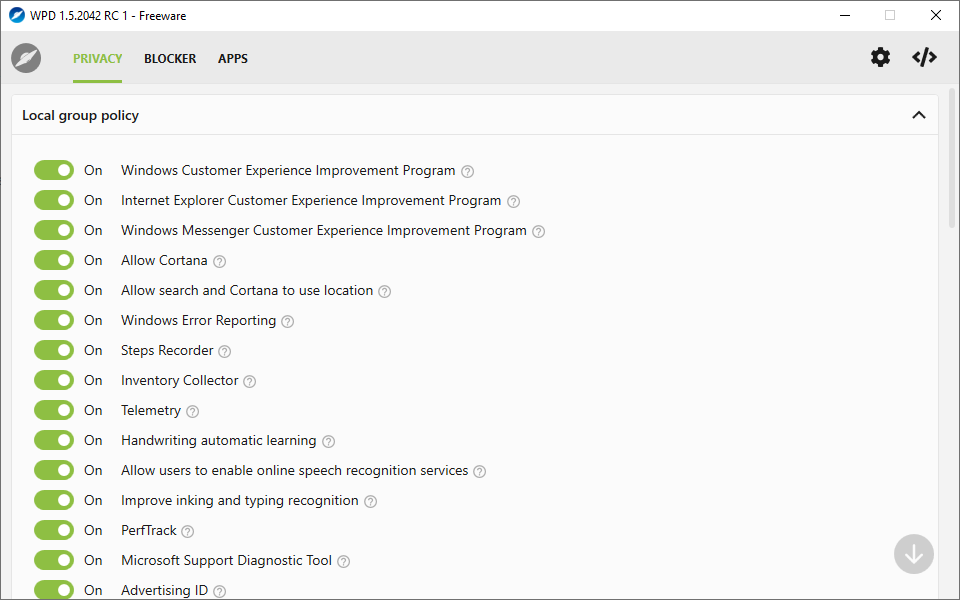Click help icon beside Steps Recorder
Viewport: 960px width, 600px height.
point(225,351)
